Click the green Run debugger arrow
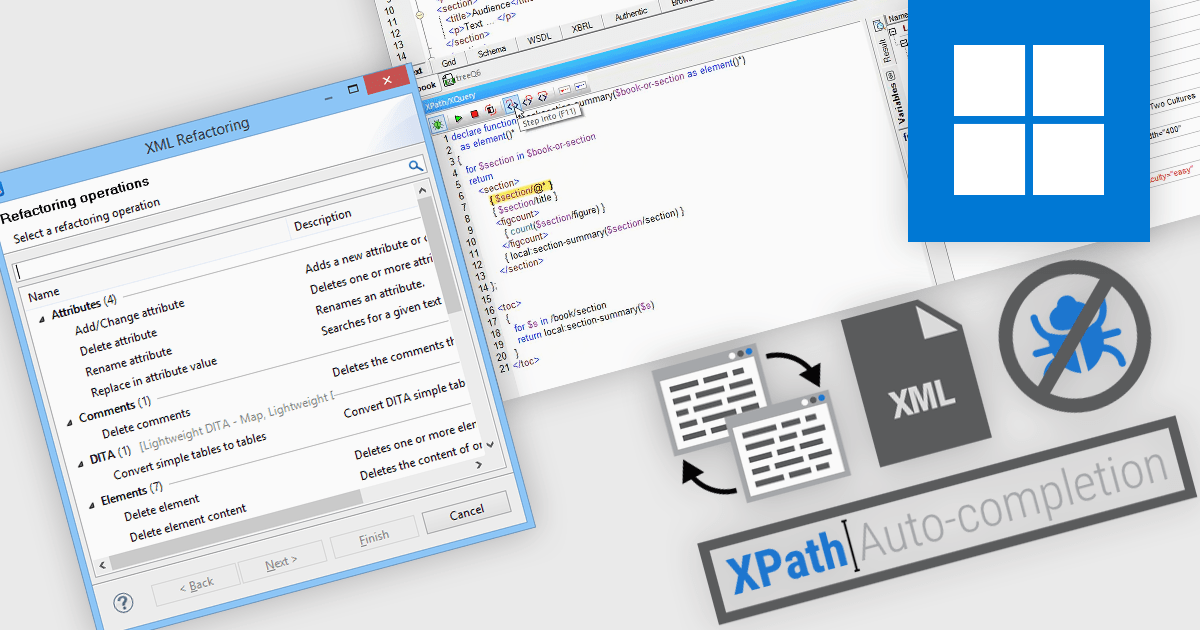Screen dimensions: 1200x630 (458, 118)
